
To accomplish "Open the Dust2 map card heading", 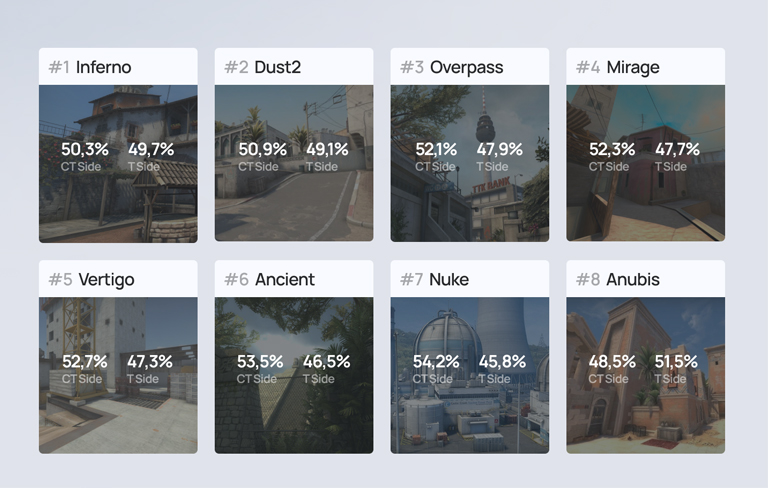I will 277,68.
